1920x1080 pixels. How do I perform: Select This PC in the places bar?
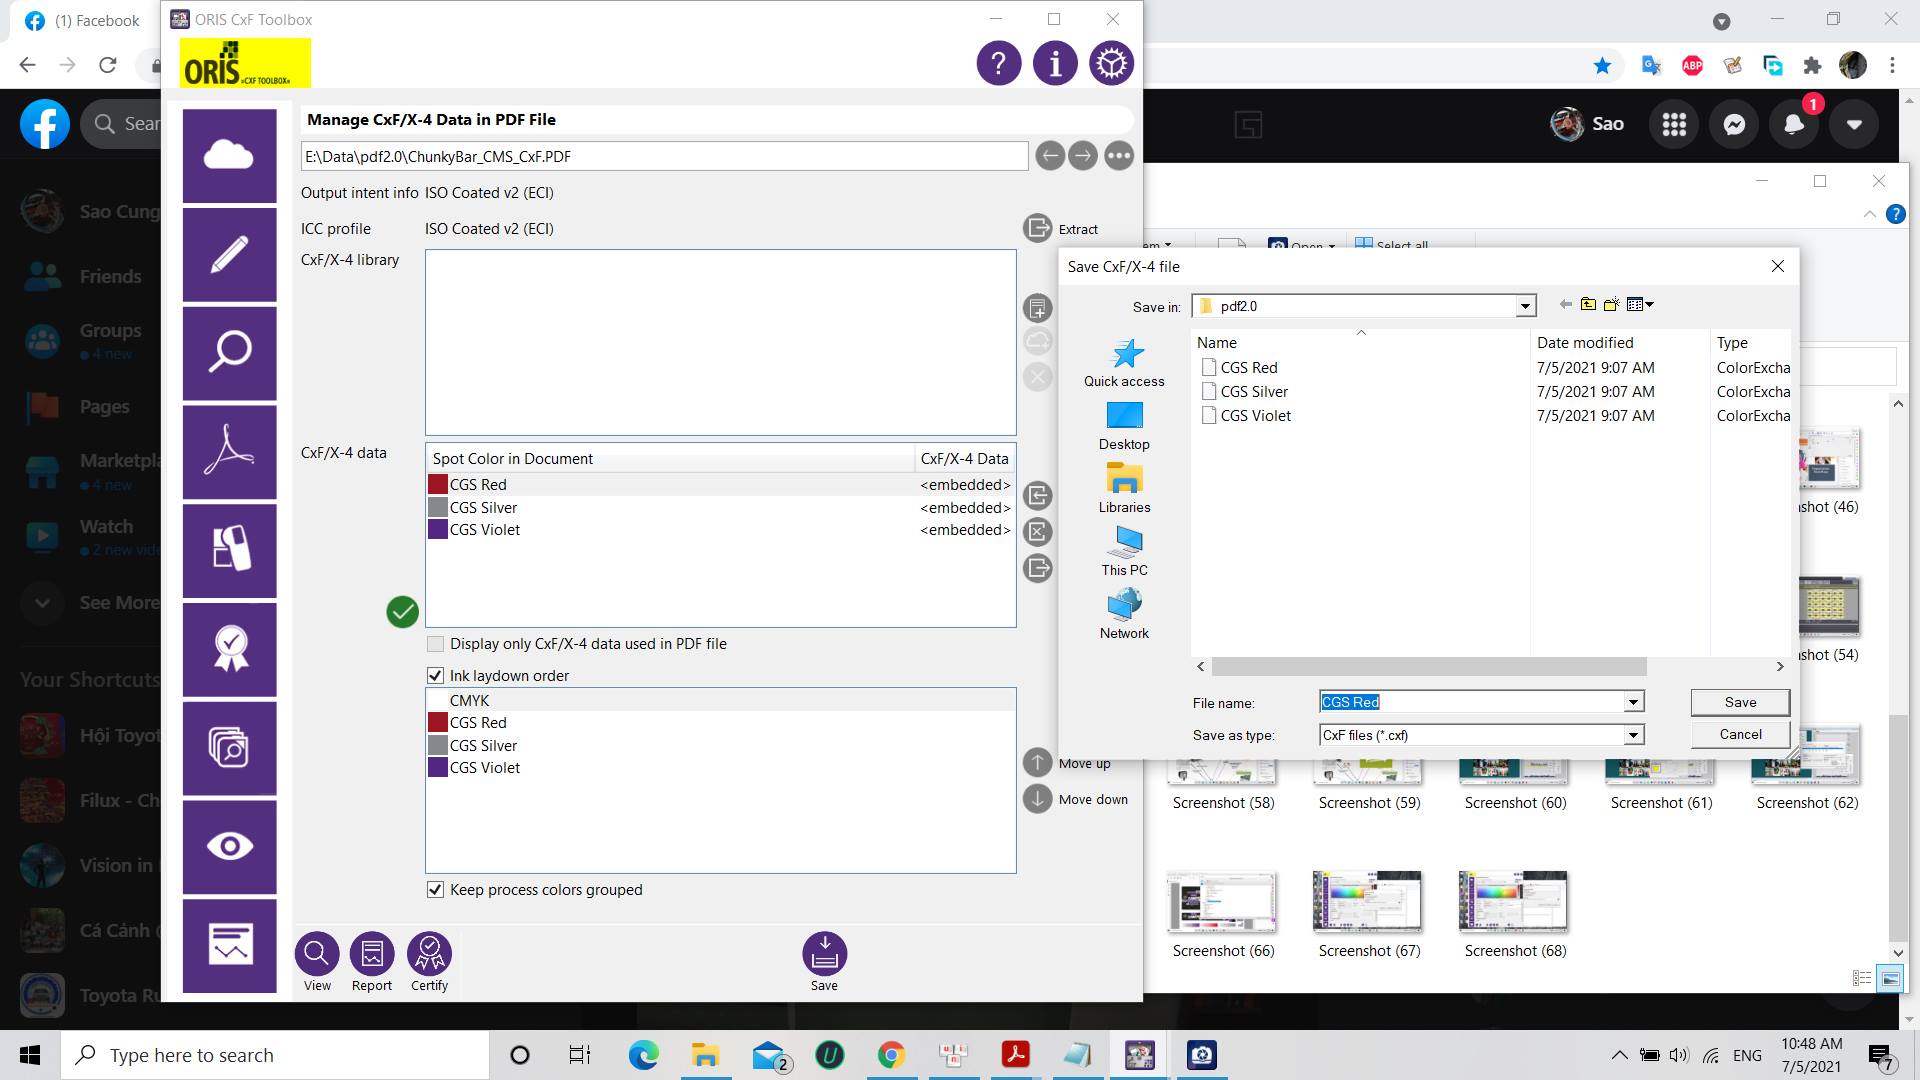(x=1124, y=552)
